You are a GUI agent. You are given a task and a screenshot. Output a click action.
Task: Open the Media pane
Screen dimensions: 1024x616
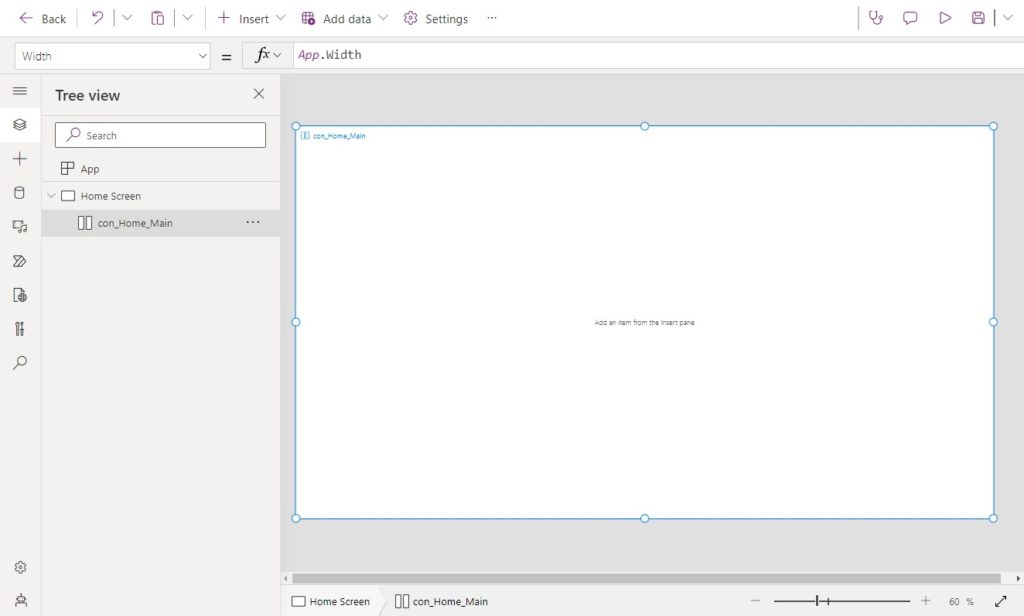18,227
